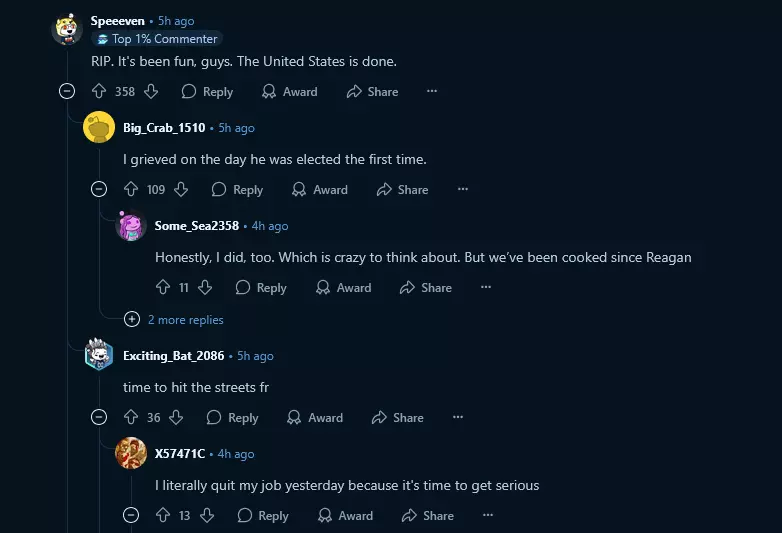
Task: Downvote Speeeven's comment with 358 points
Action: click(x=151, y=91)
